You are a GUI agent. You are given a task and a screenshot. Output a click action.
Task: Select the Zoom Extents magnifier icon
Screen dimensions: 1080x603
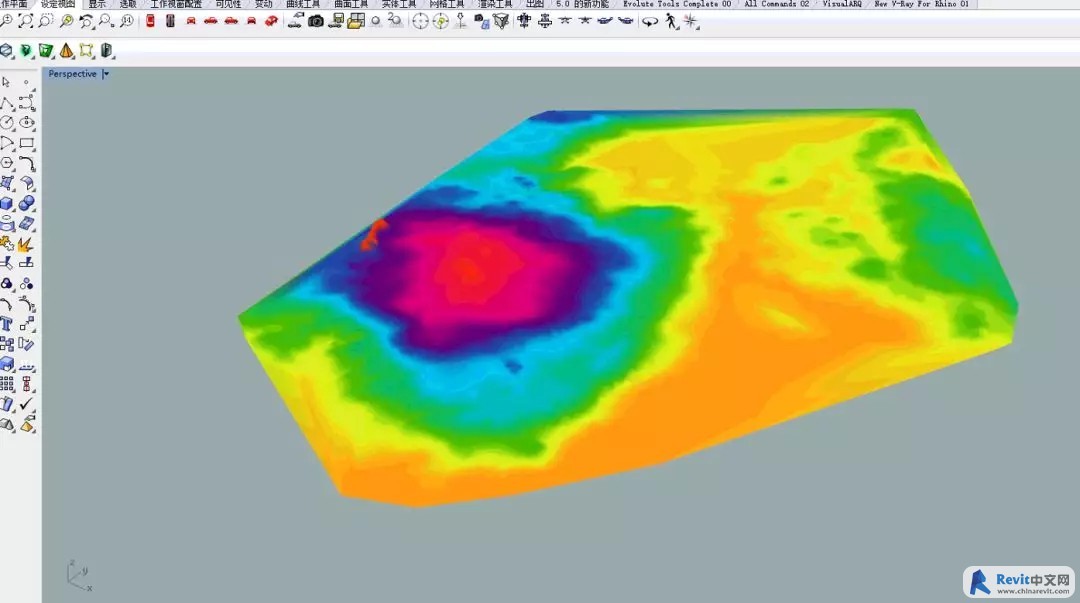(x=26, y=21)
